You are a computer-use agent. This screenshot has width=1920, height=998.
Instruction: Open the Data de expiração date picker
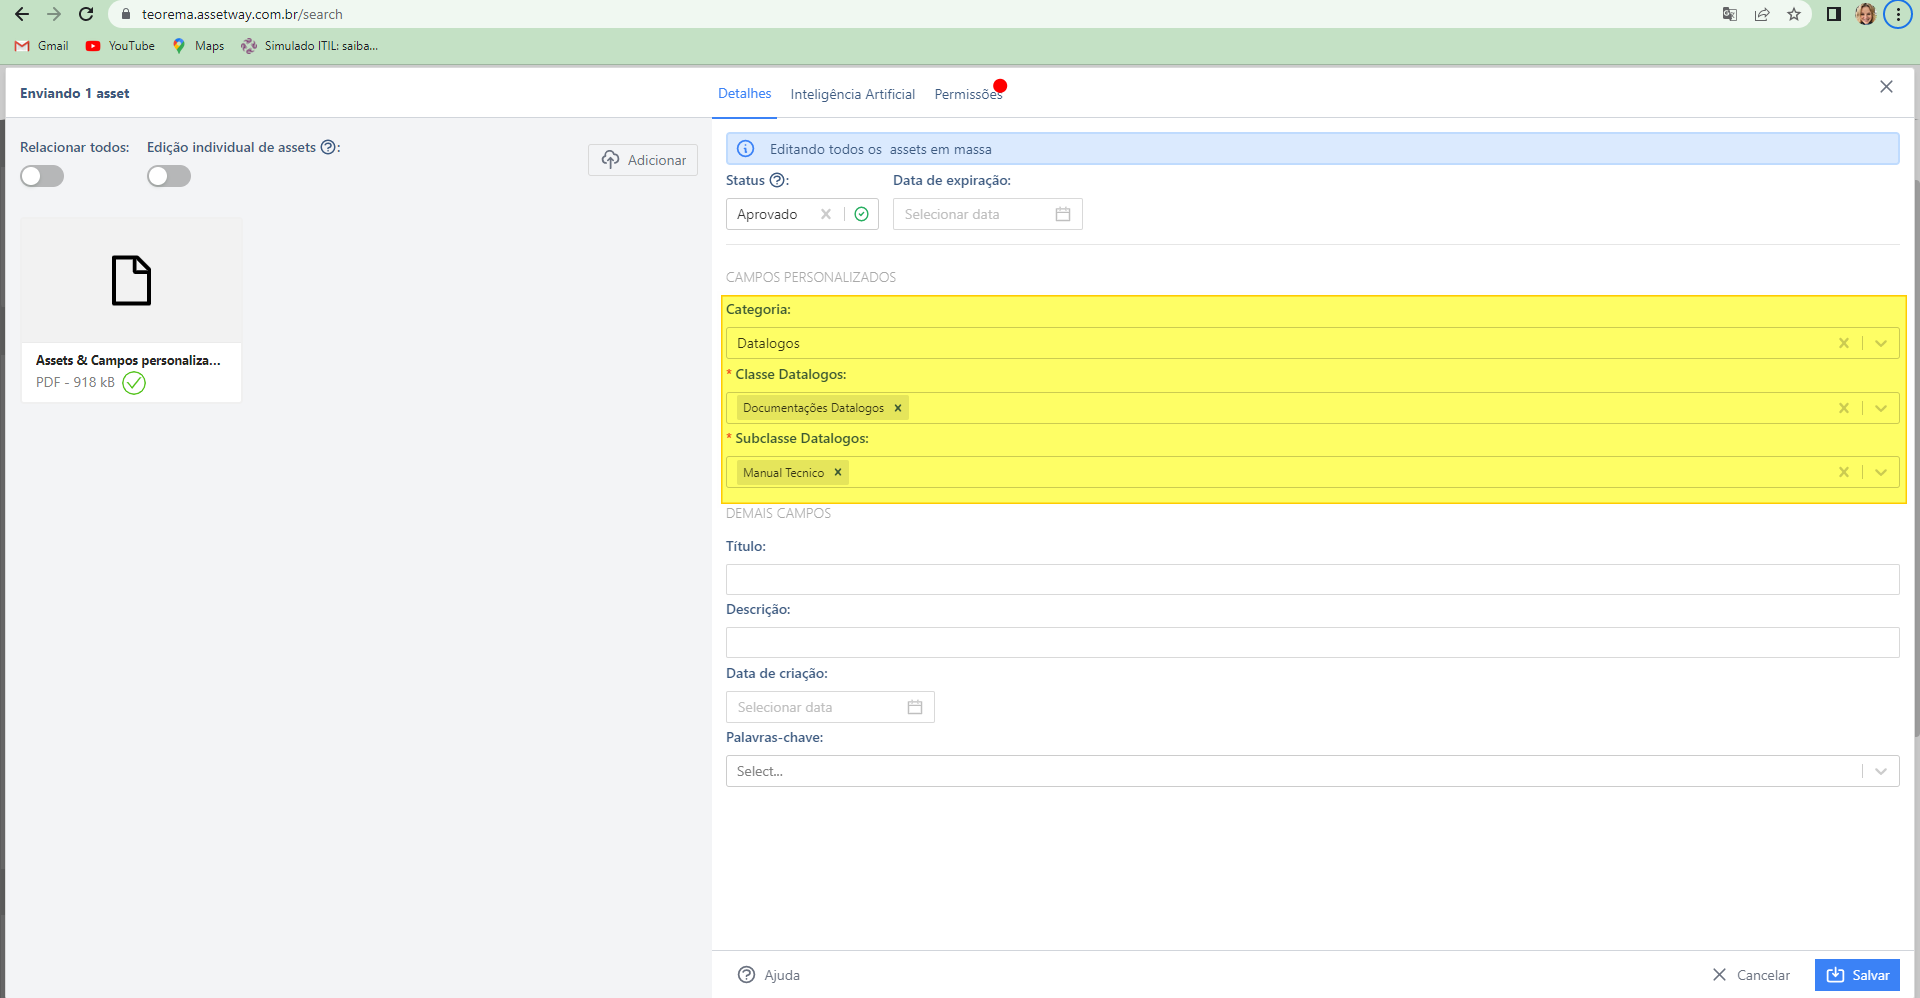(988, 214)
